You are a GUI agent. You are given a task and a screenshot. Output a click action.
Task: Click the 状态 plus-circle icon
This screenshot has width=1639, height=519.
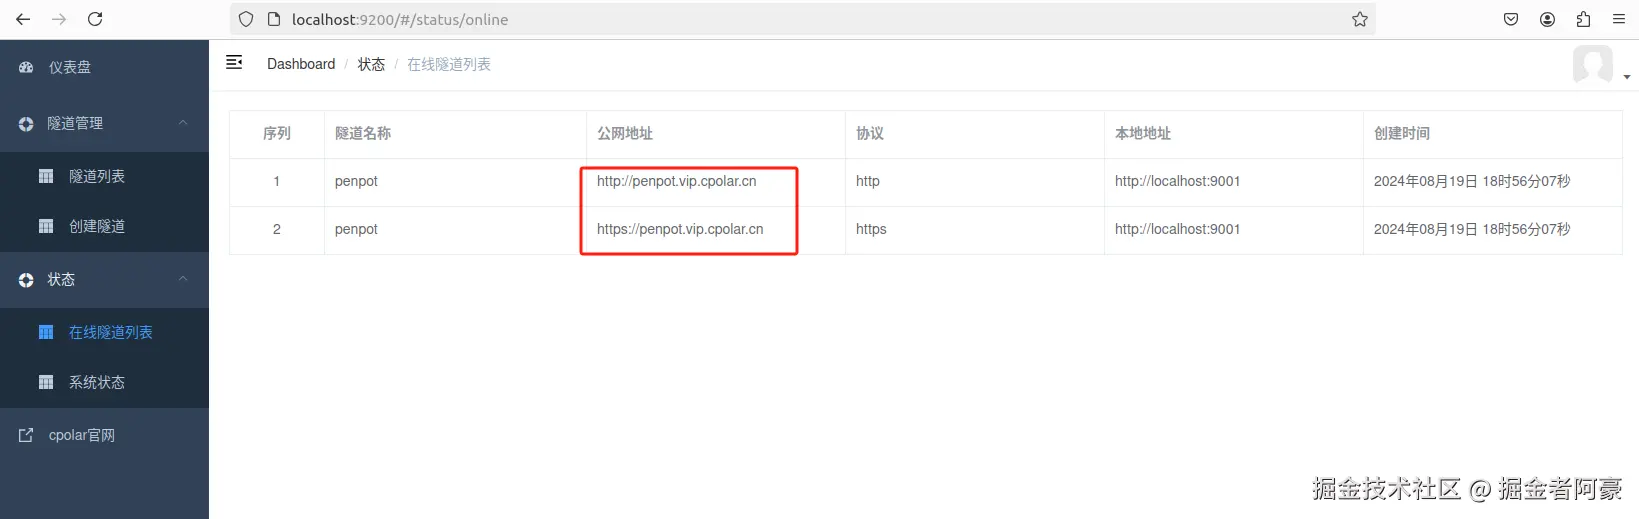26,280
